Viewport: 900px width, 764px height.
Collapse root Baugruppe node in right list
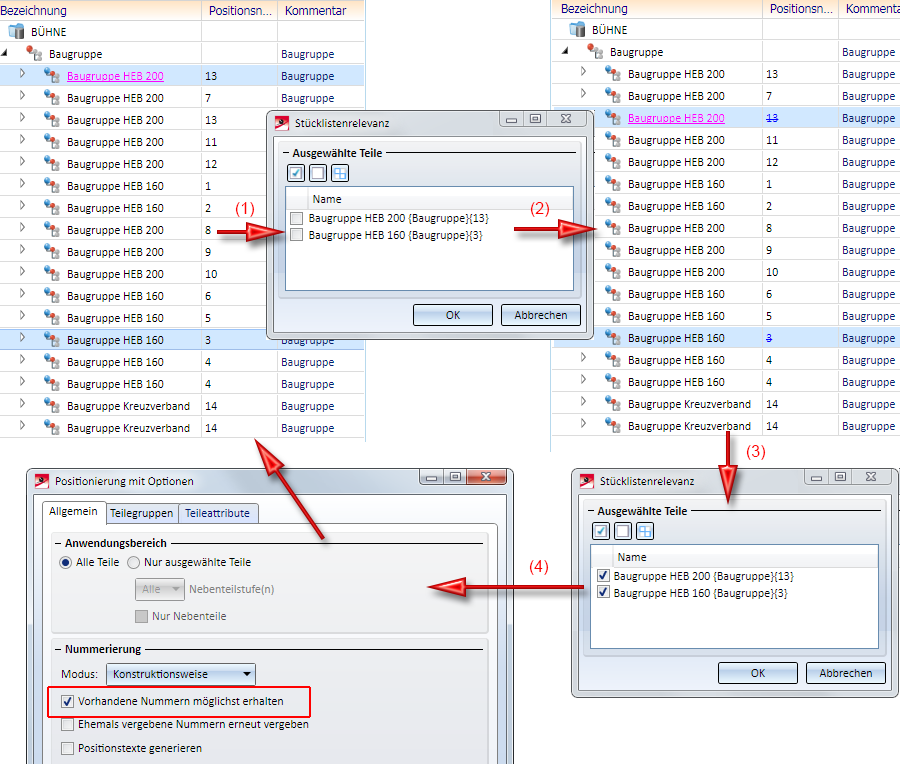(x=565, y=51)
